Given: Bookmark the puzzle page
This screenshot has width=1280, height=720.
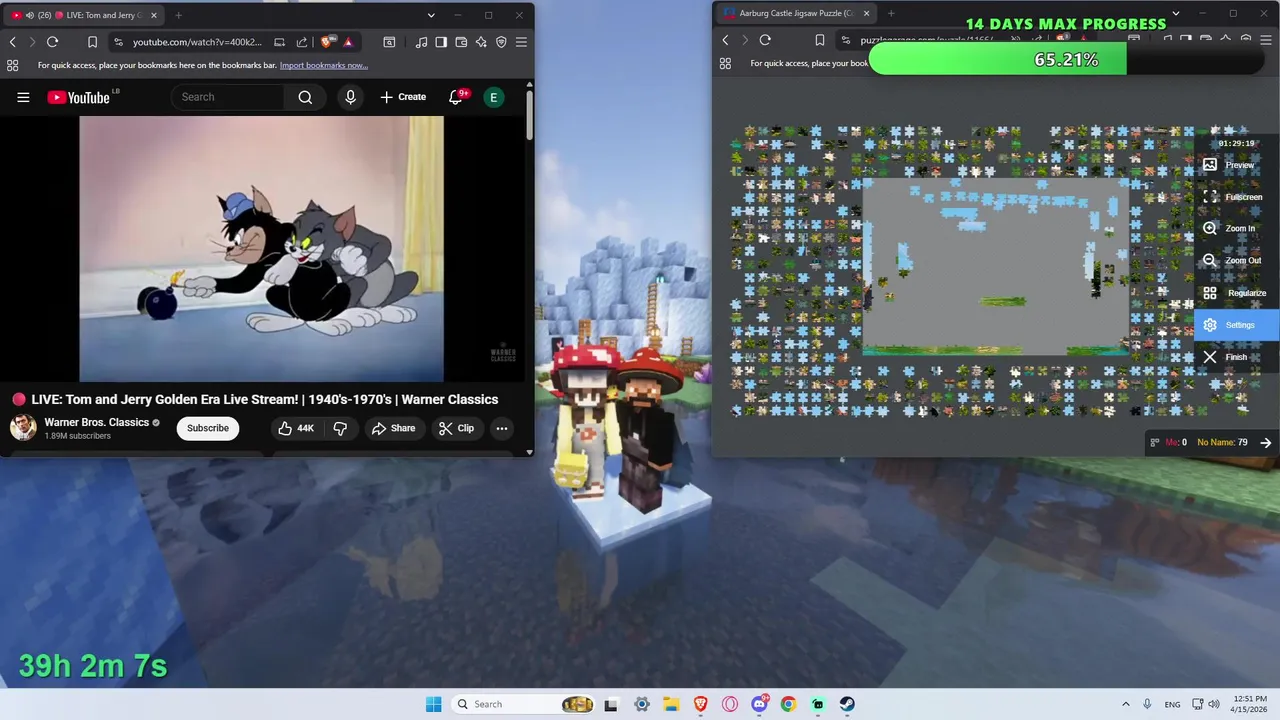Looking at the screenshot, I should click(x=819, y=40).
